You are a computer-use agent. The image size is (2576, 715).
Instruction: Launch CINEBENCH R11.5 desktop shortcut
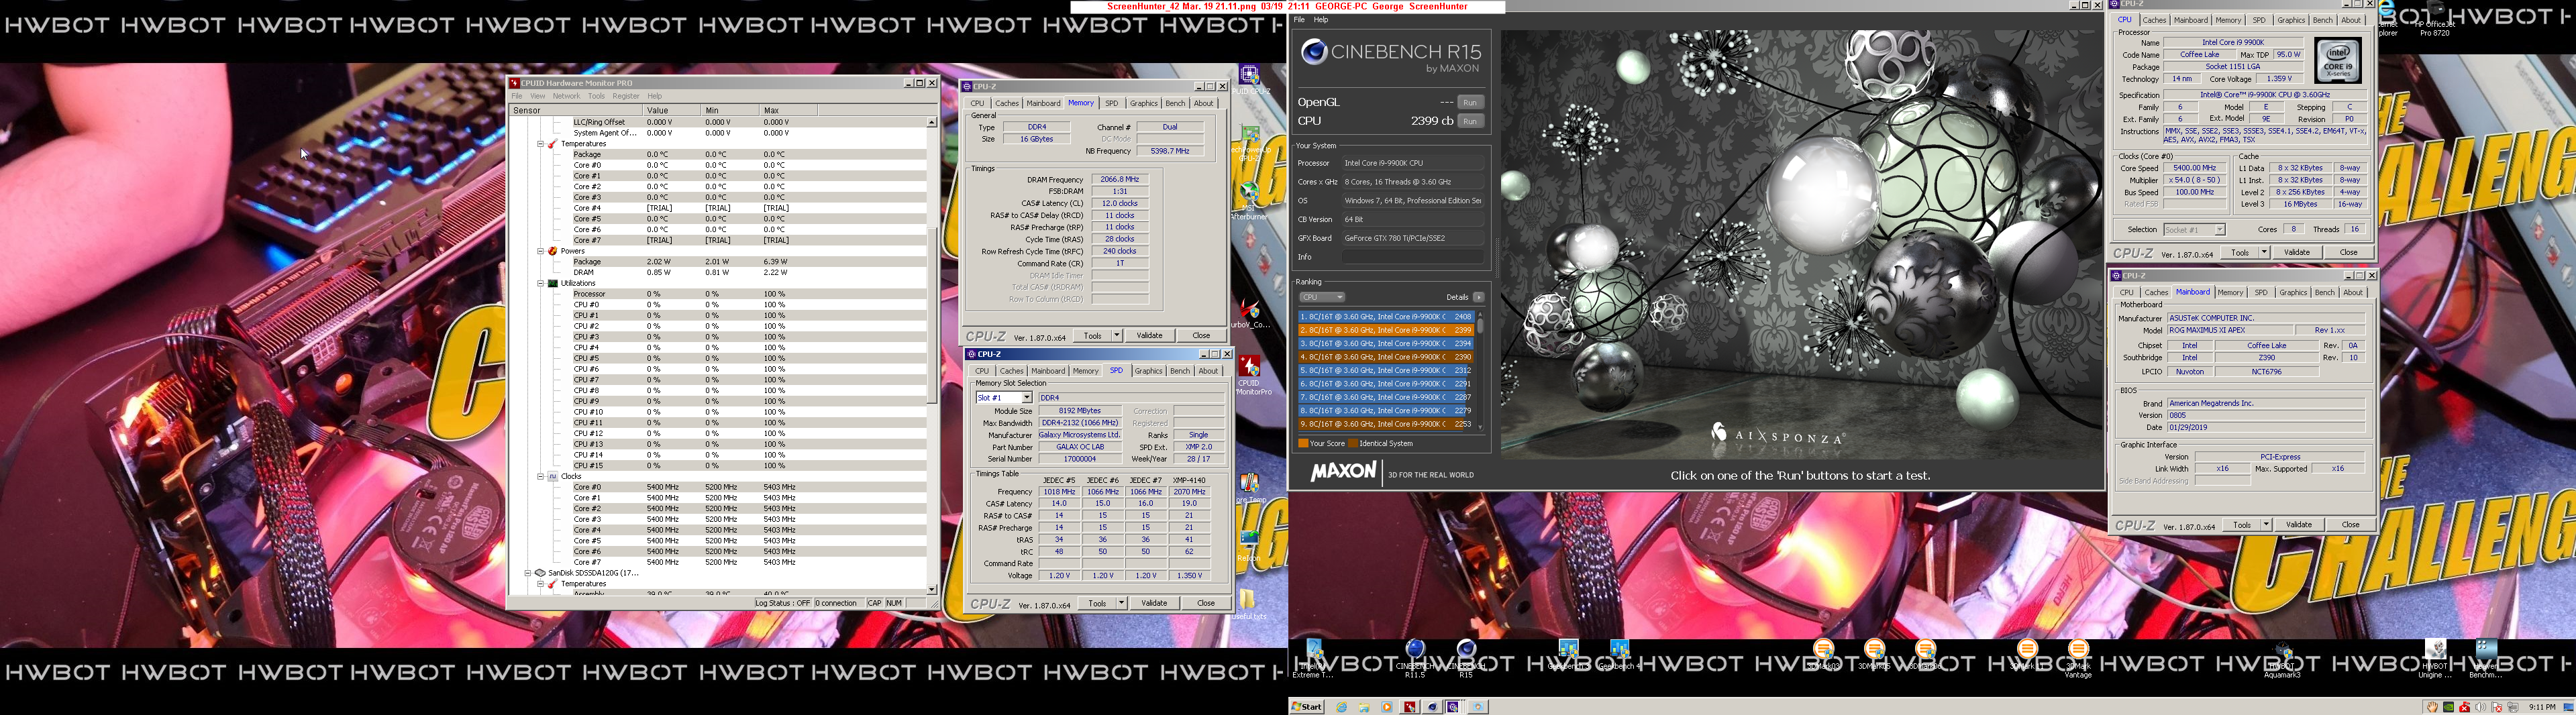coord(1414,659)
